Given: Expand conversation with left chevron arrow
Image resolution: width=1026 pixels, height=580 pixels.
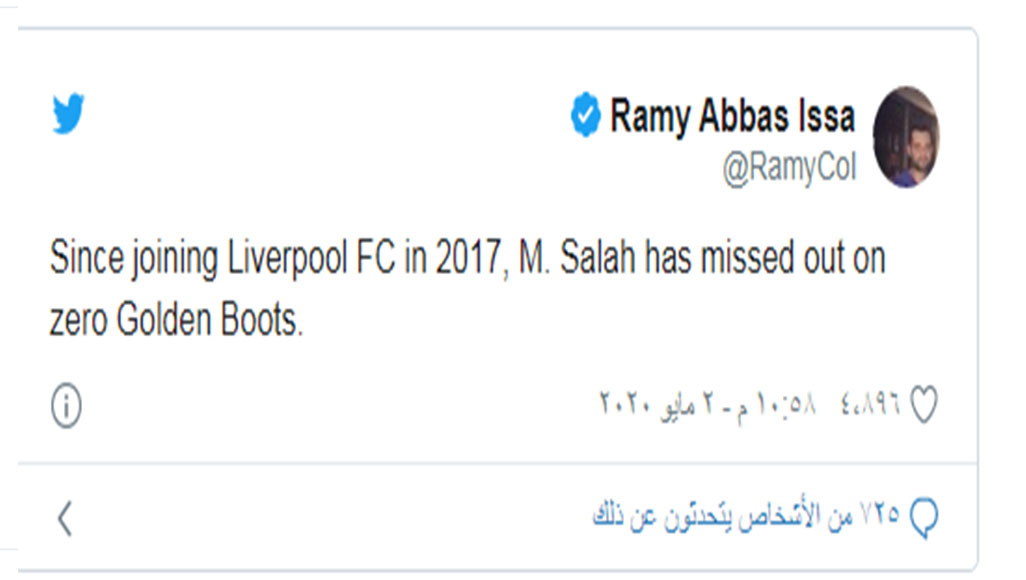Looking at the screenshot, I should (64, 518).
